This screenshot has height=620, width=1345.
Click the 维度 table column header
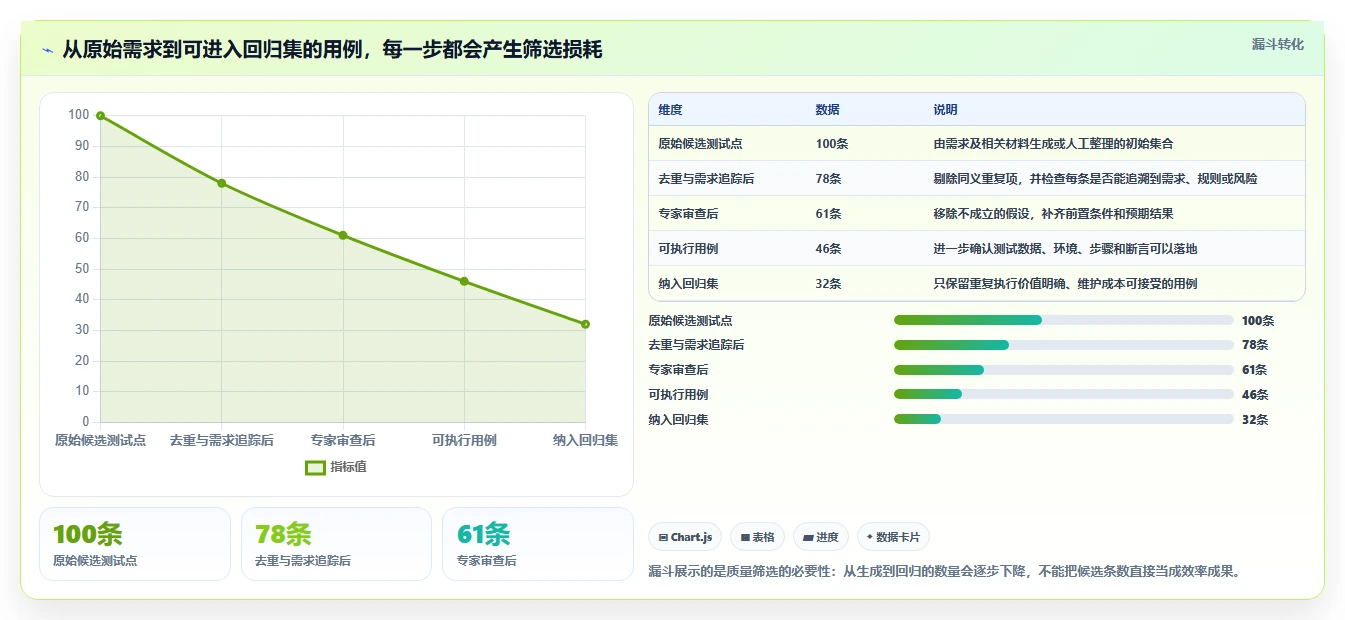click(670, 110)
